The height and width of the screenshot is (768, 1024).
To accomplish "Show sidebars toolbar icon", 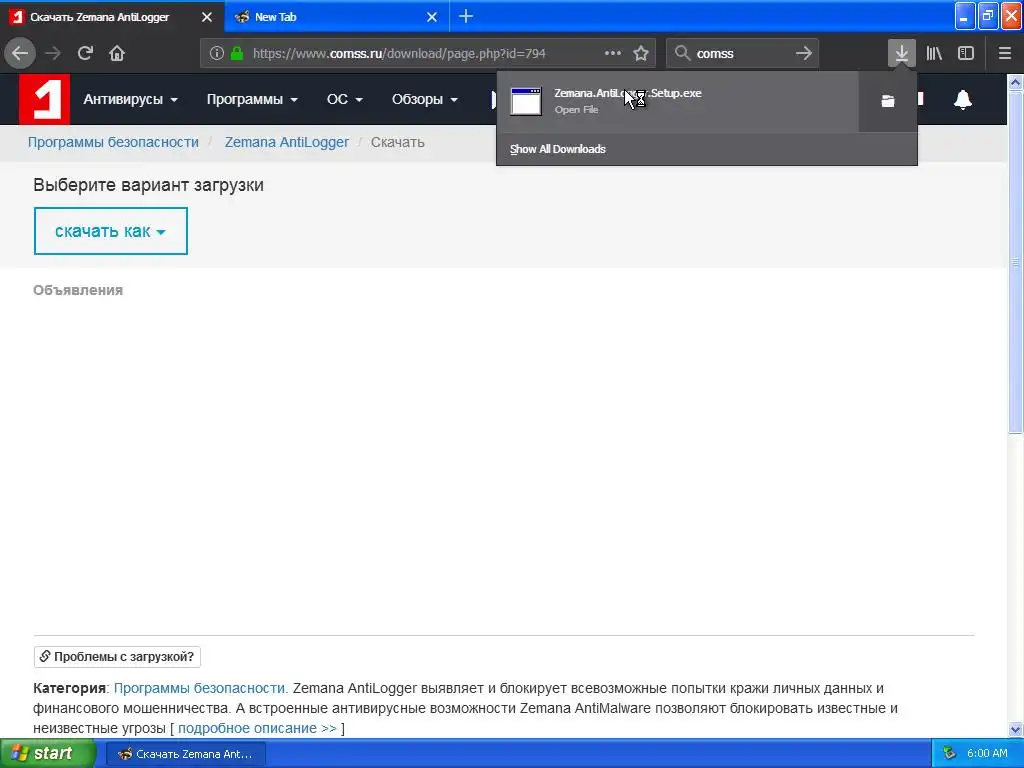I will pyautogui.click(x=966, y=53).
